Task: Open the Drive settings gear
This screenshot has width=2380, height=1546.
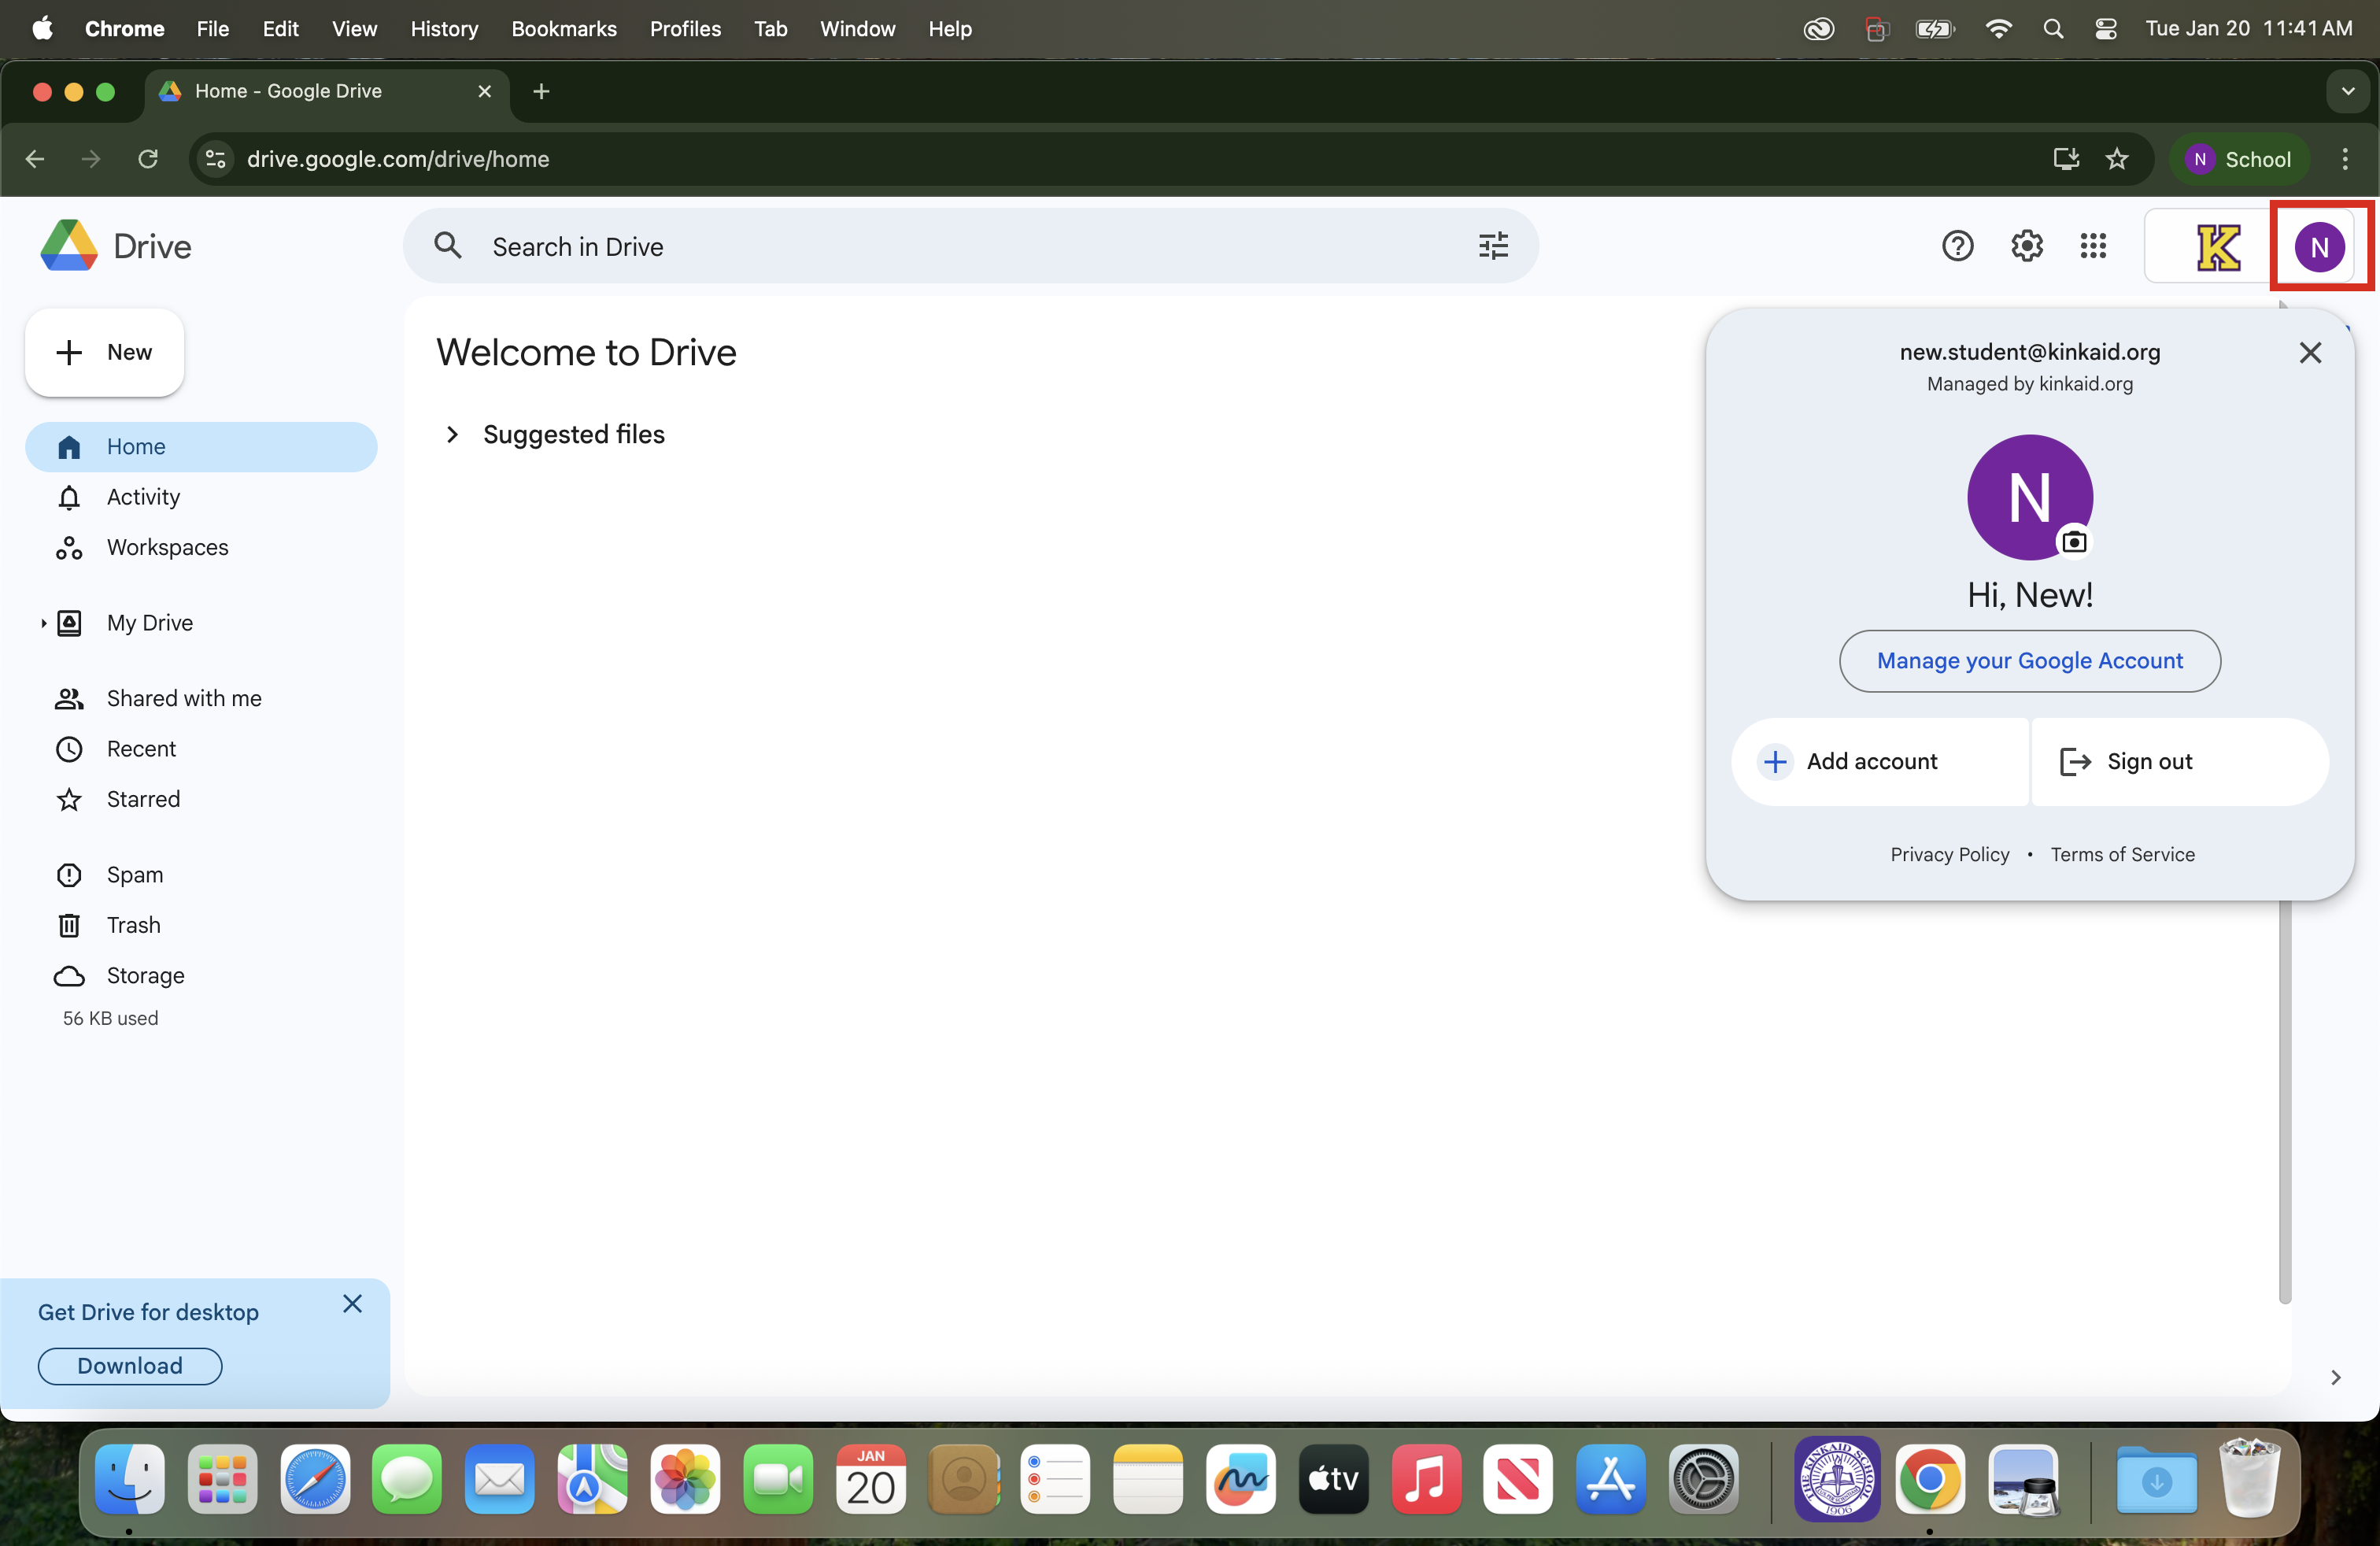Action: pyautogui.click(x=2026, y=246)
